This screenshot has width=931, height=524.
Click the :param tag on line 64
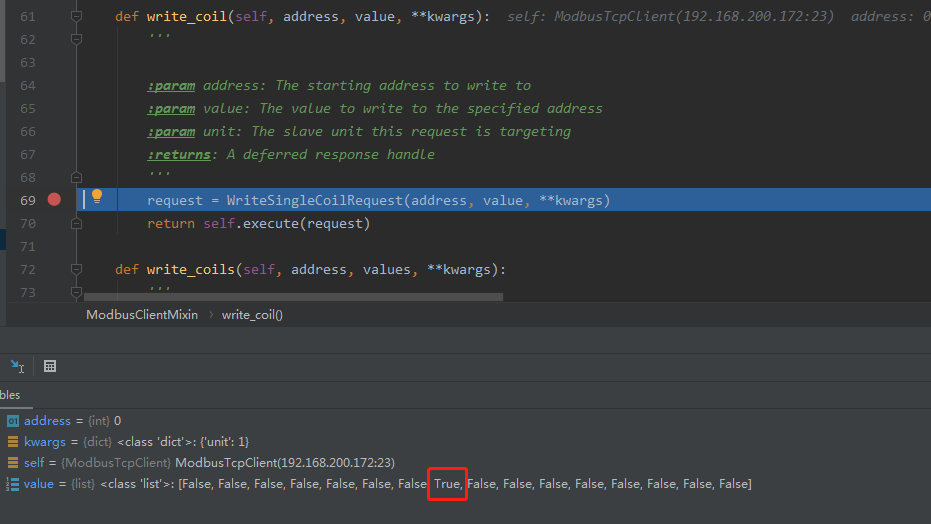(x=171, y=86)
